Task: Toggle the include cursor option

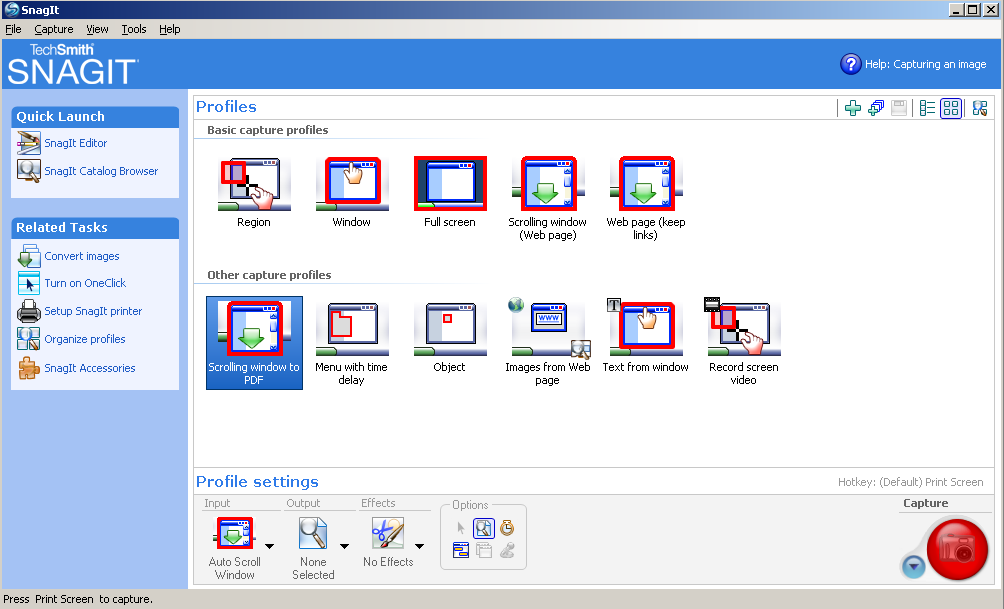Action: point(460,528)
